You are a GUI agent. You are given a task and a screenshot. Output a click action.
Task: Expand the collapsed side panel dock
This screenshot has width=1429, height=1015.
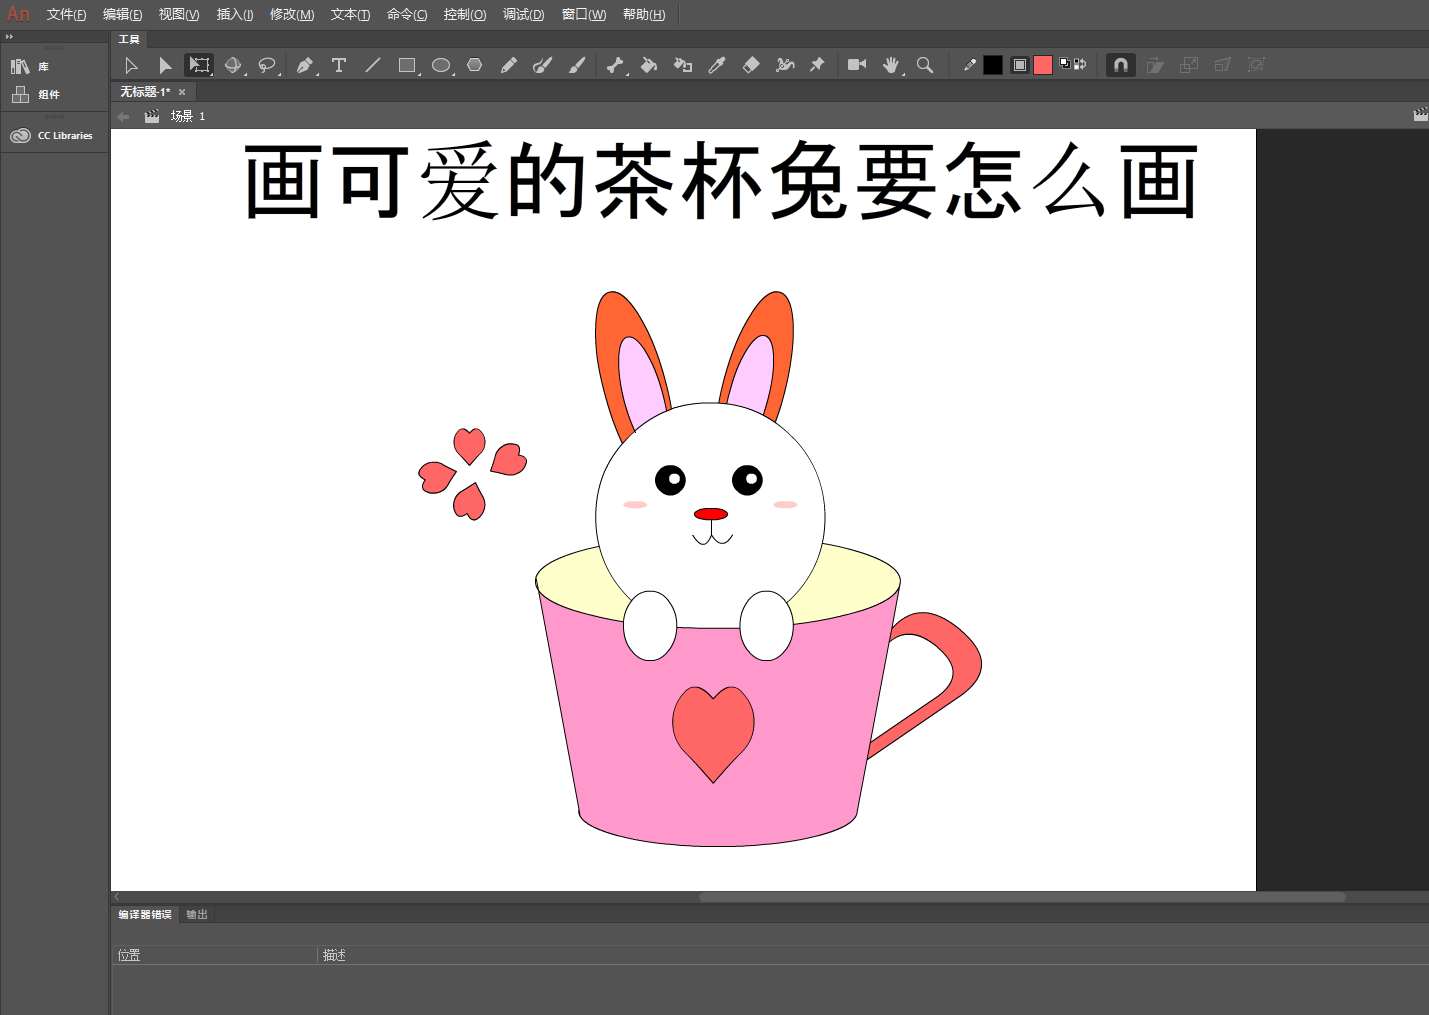[9, 37]
